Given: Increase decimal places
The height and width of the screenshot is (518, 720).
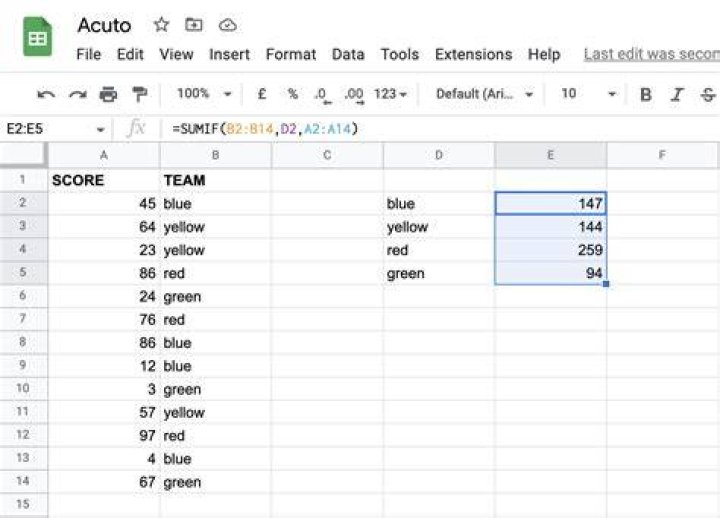Looking at the screenshot, I should [x=354, y=95].
